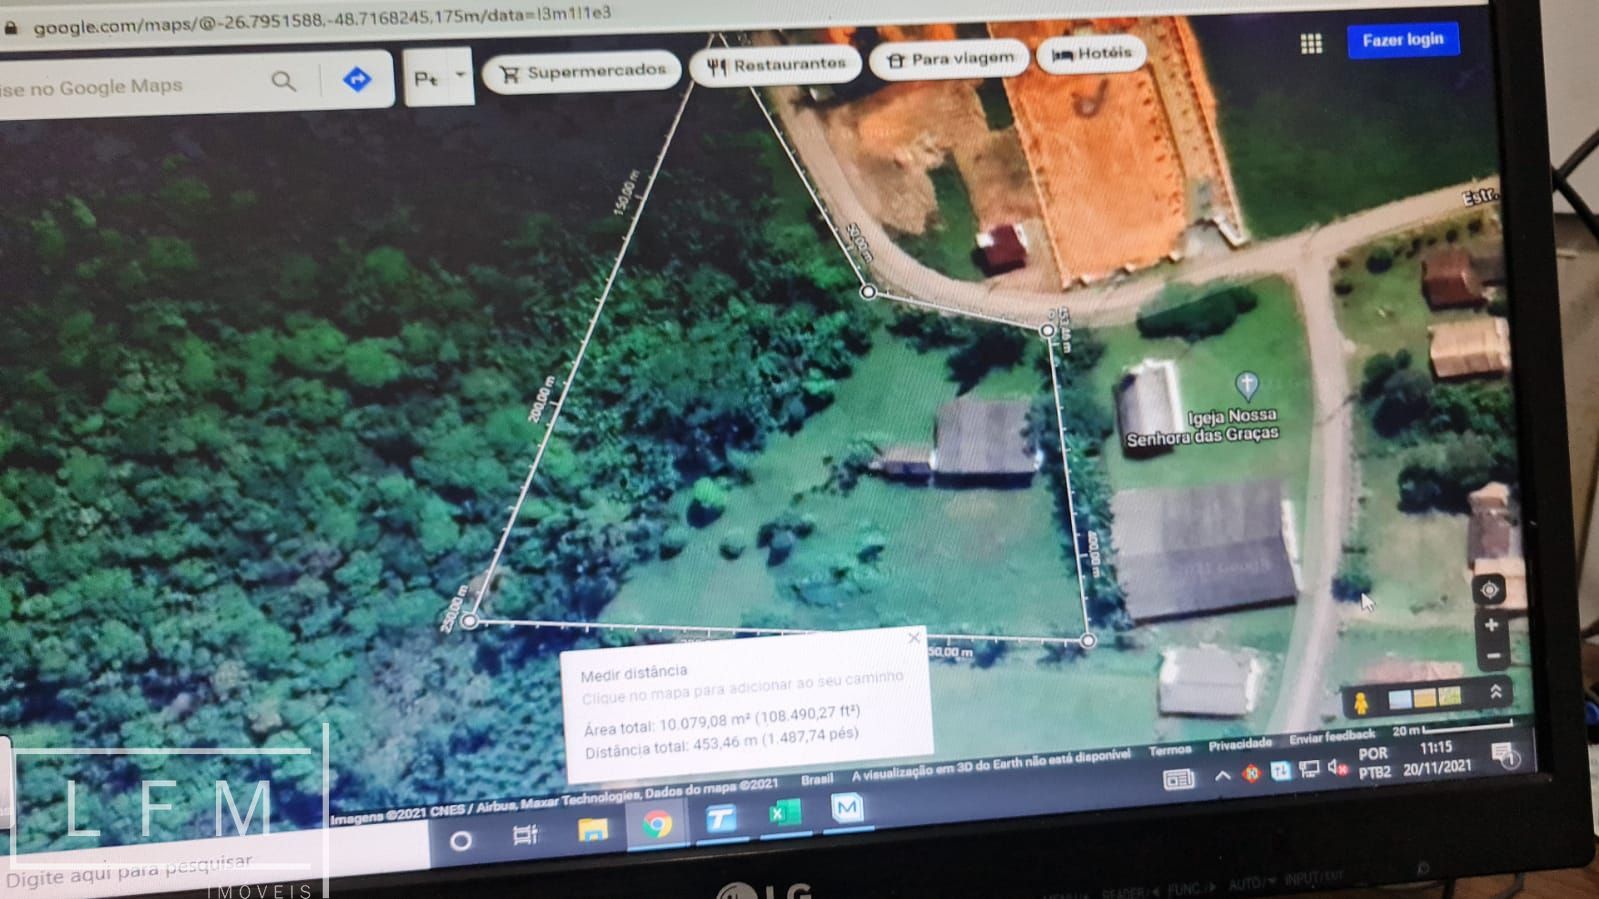
Task: Select the Street View pegman icon
Action: point(1361,702)
